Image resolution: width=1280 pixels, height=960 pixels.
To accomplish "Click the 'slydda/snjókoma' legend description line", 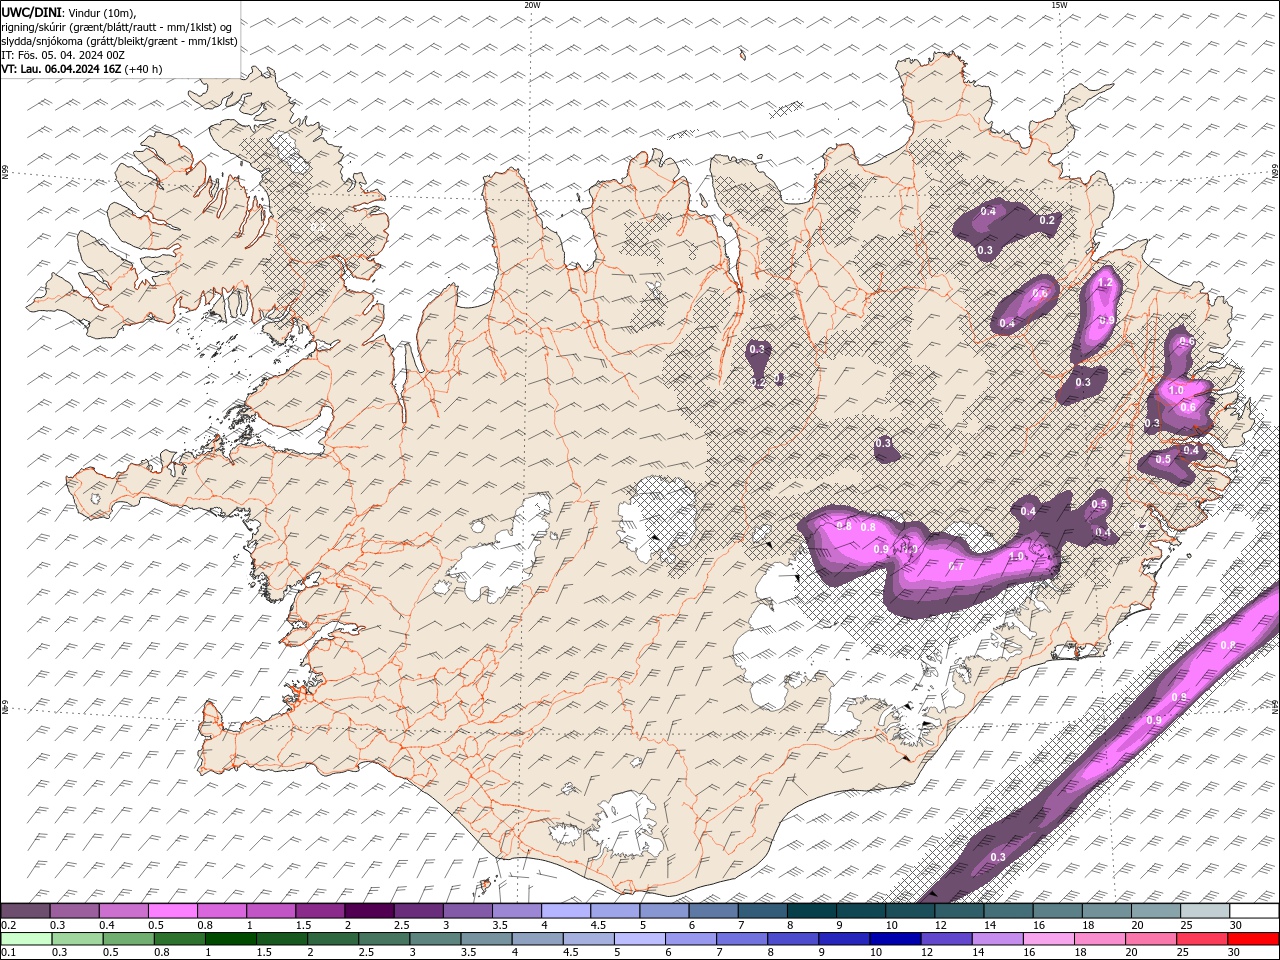I will pyautogui.click(x=119, y=41).
